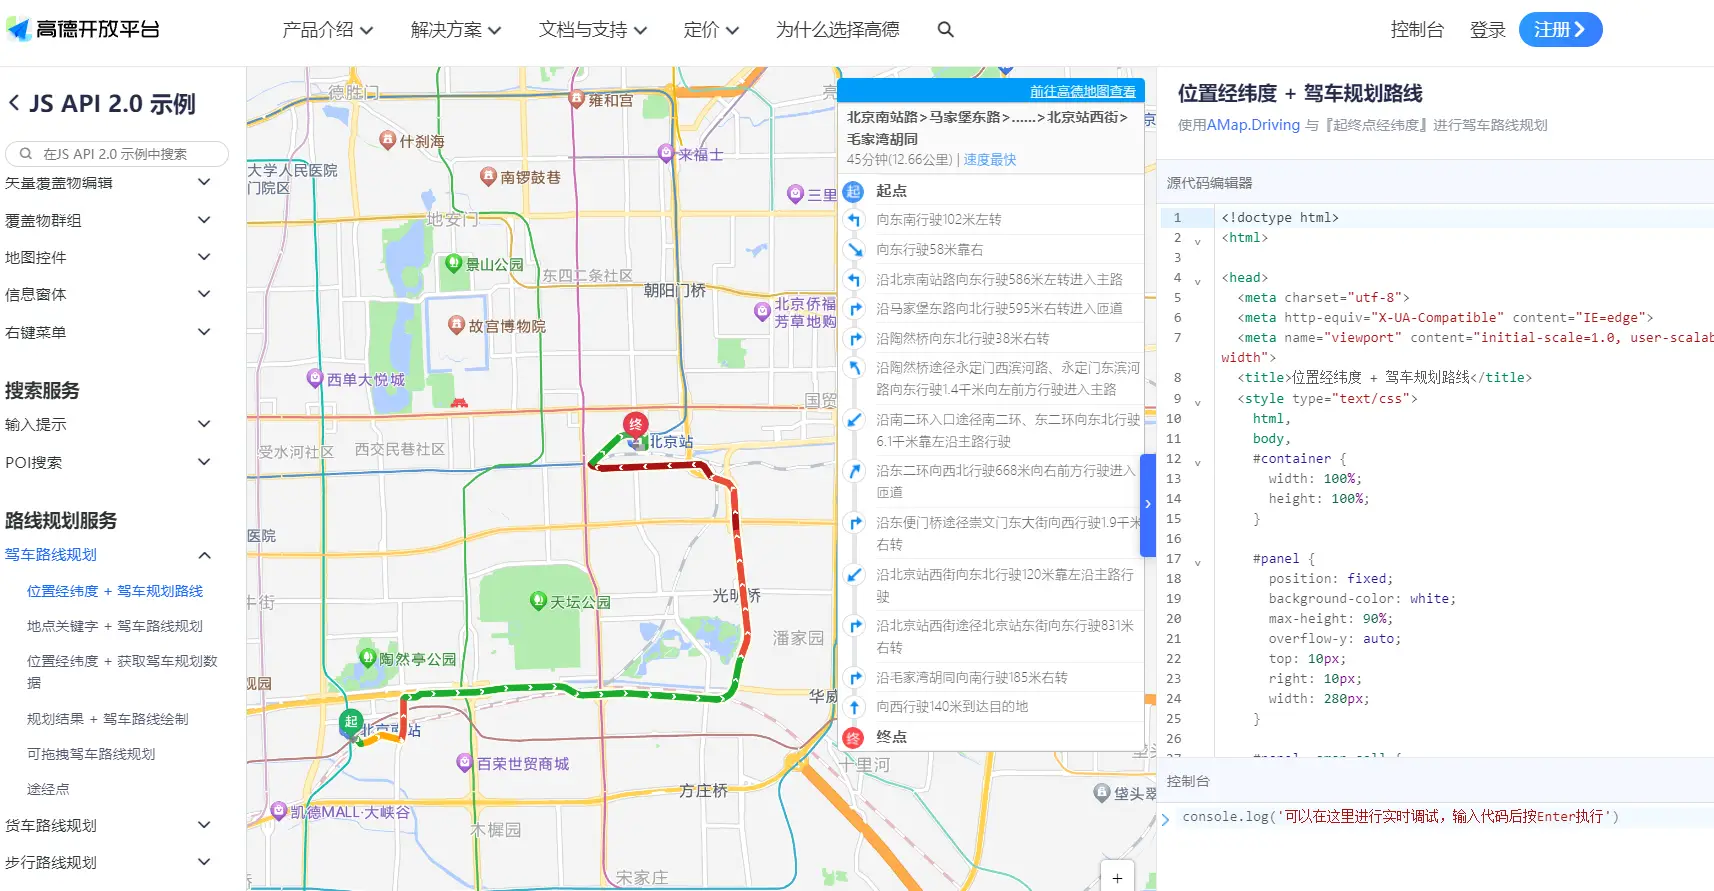Viewport: 1714px width, 891px height.
Task: Click the route start marker 起 on map
Action: click(350, 723)
